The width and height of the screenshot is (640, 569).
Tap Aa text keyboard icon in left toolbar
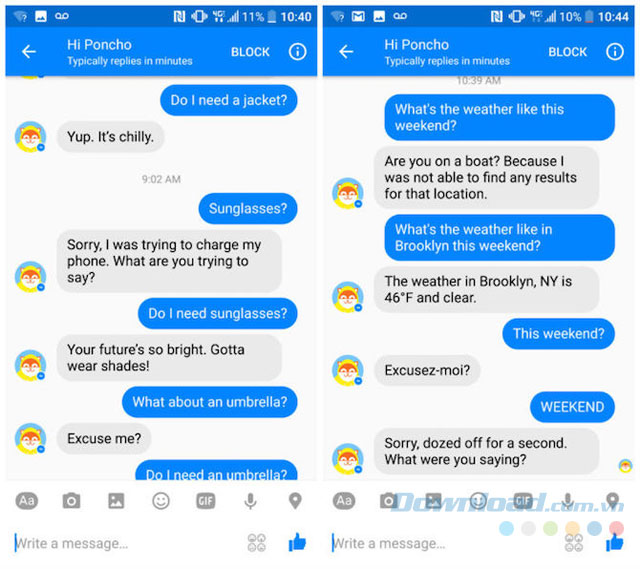point(27,500)
